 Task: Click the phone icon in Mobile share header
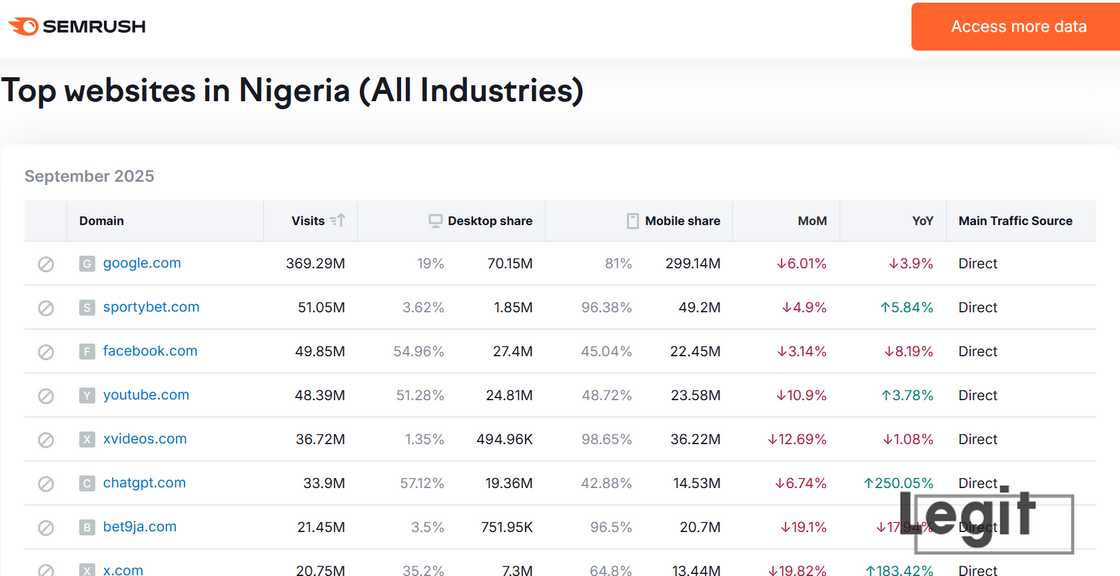point(633,220)
